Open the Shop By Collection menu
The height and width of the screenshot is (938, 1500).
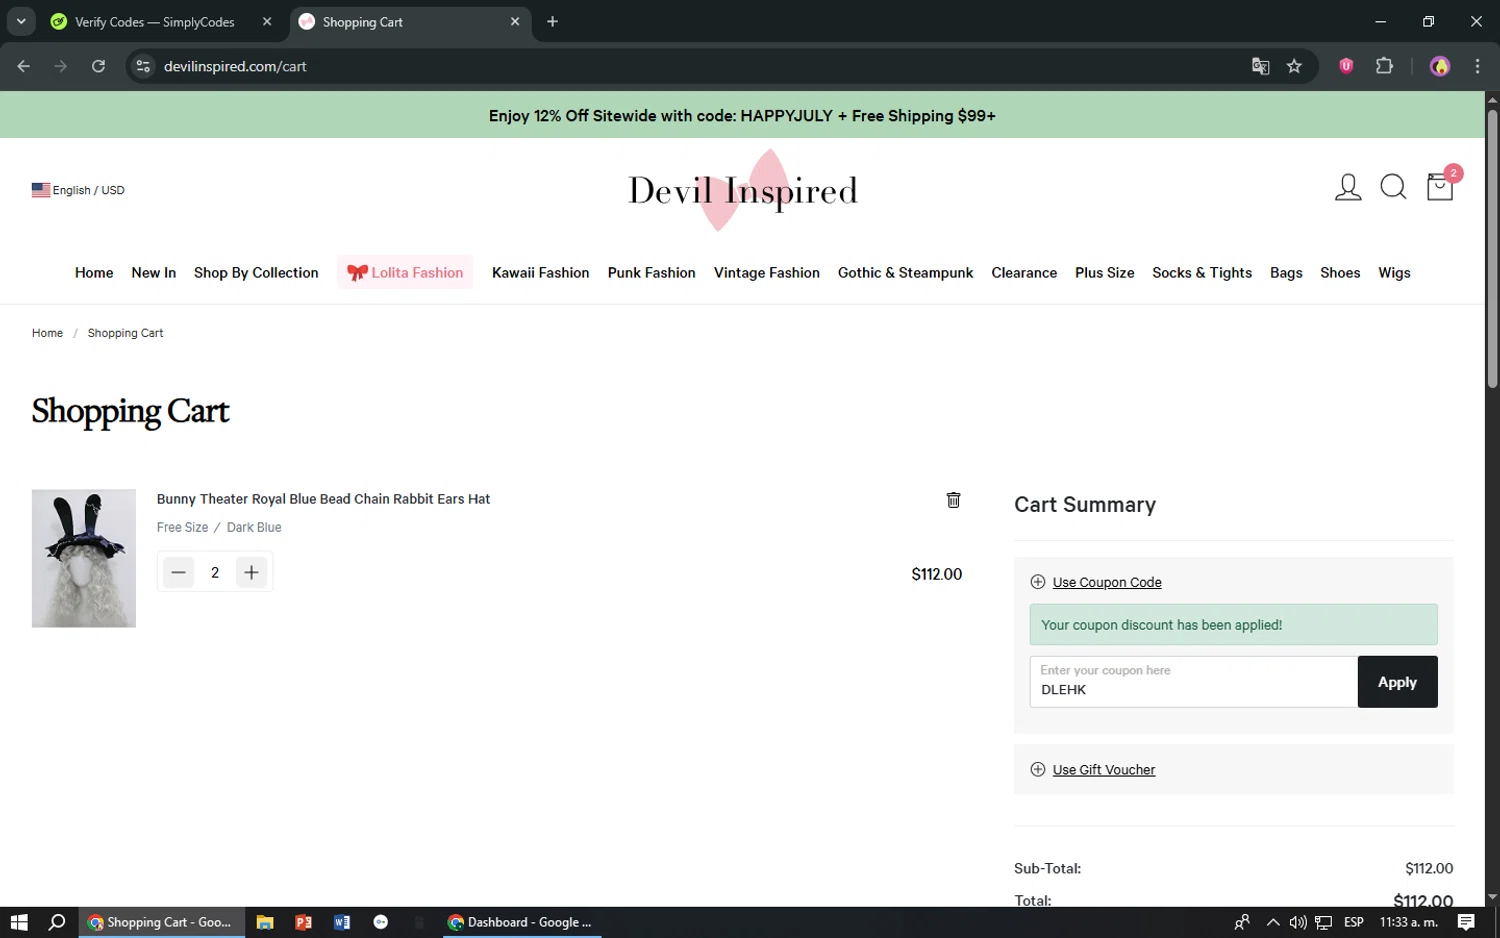(x=256, y=273)
